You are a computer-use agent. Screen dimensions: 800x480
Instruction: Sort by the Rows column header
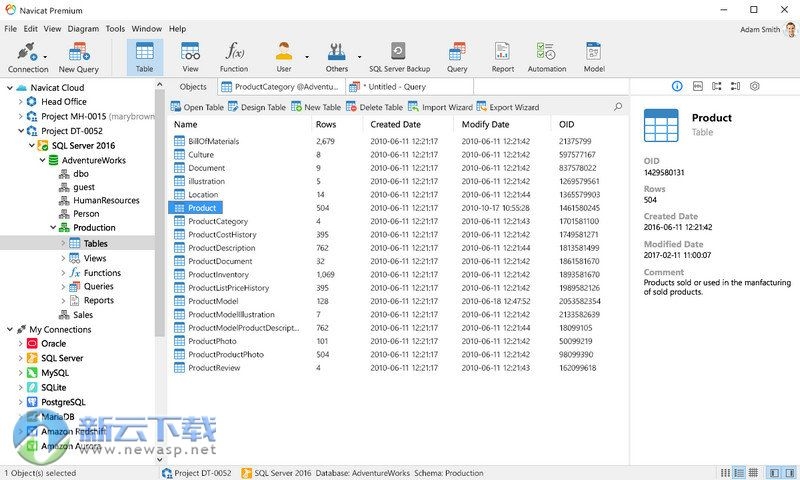coord(337,124)
